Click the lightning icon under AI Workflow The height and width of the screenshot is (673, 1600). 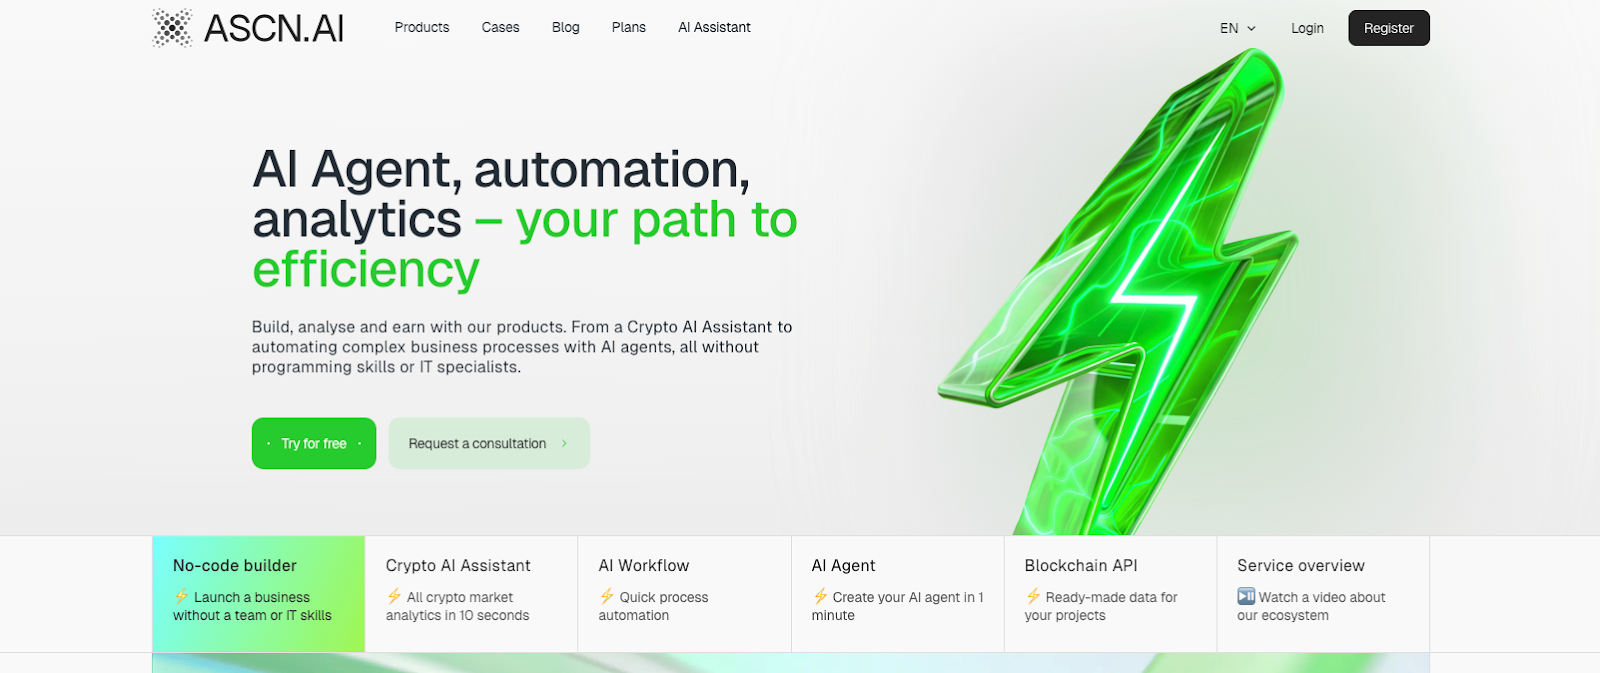[607, 597]
